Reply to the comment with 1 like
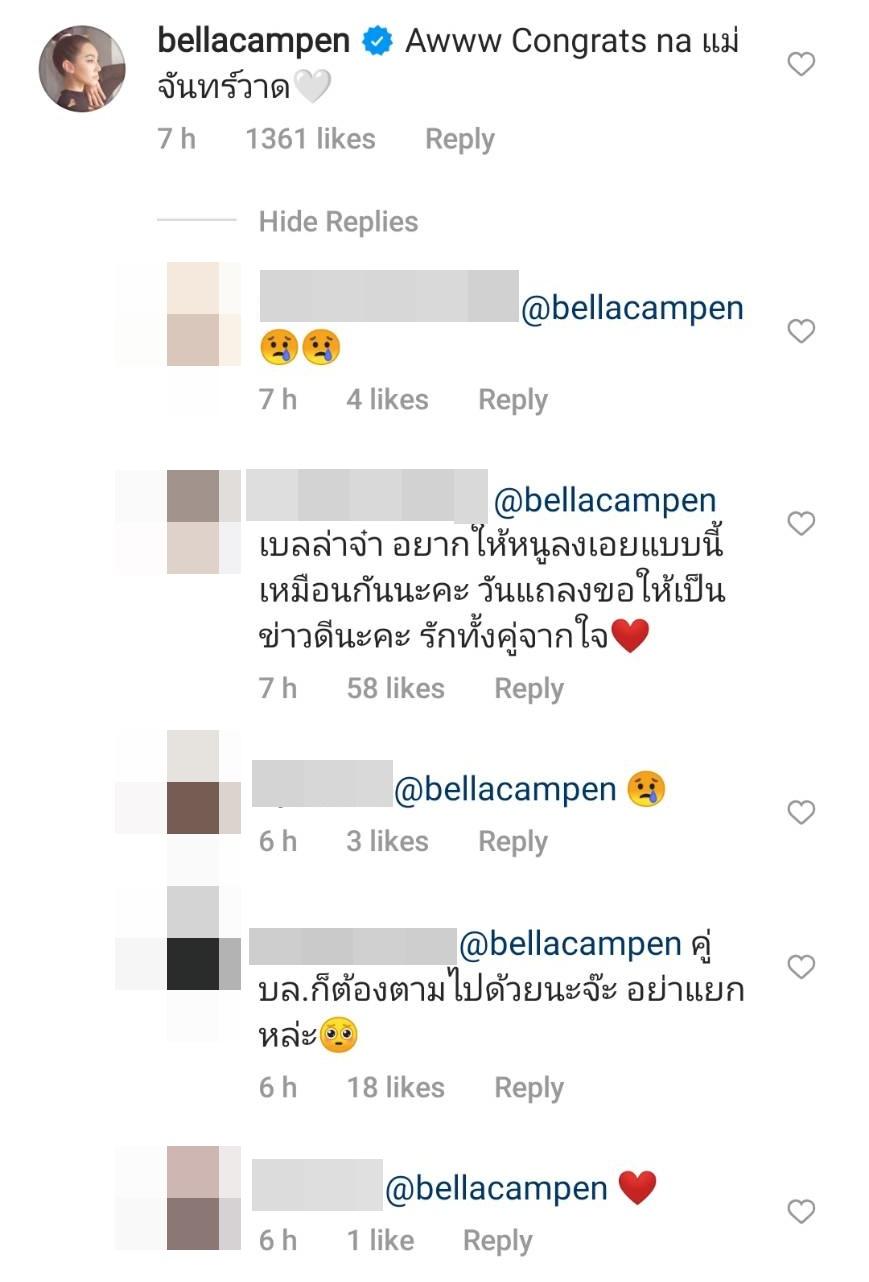869x1282 pixels. point(497,1241)
